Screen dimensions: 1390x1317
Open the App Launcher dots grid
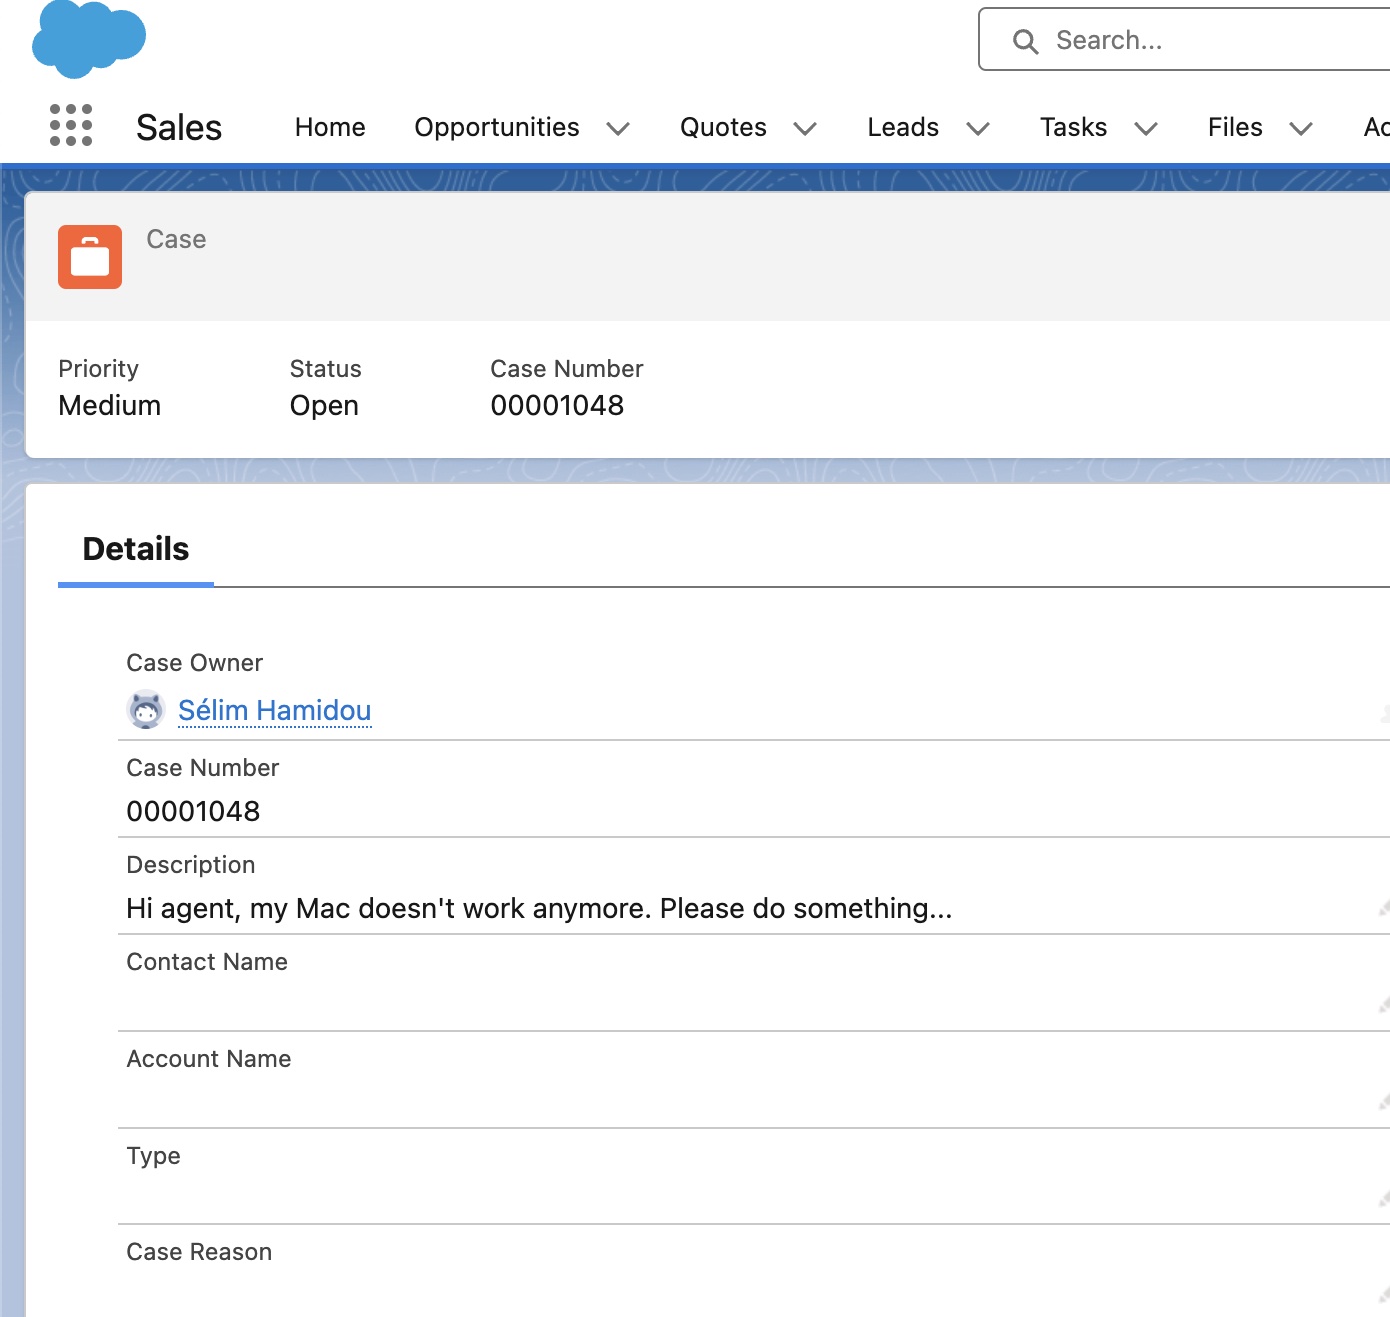(71, 126)
